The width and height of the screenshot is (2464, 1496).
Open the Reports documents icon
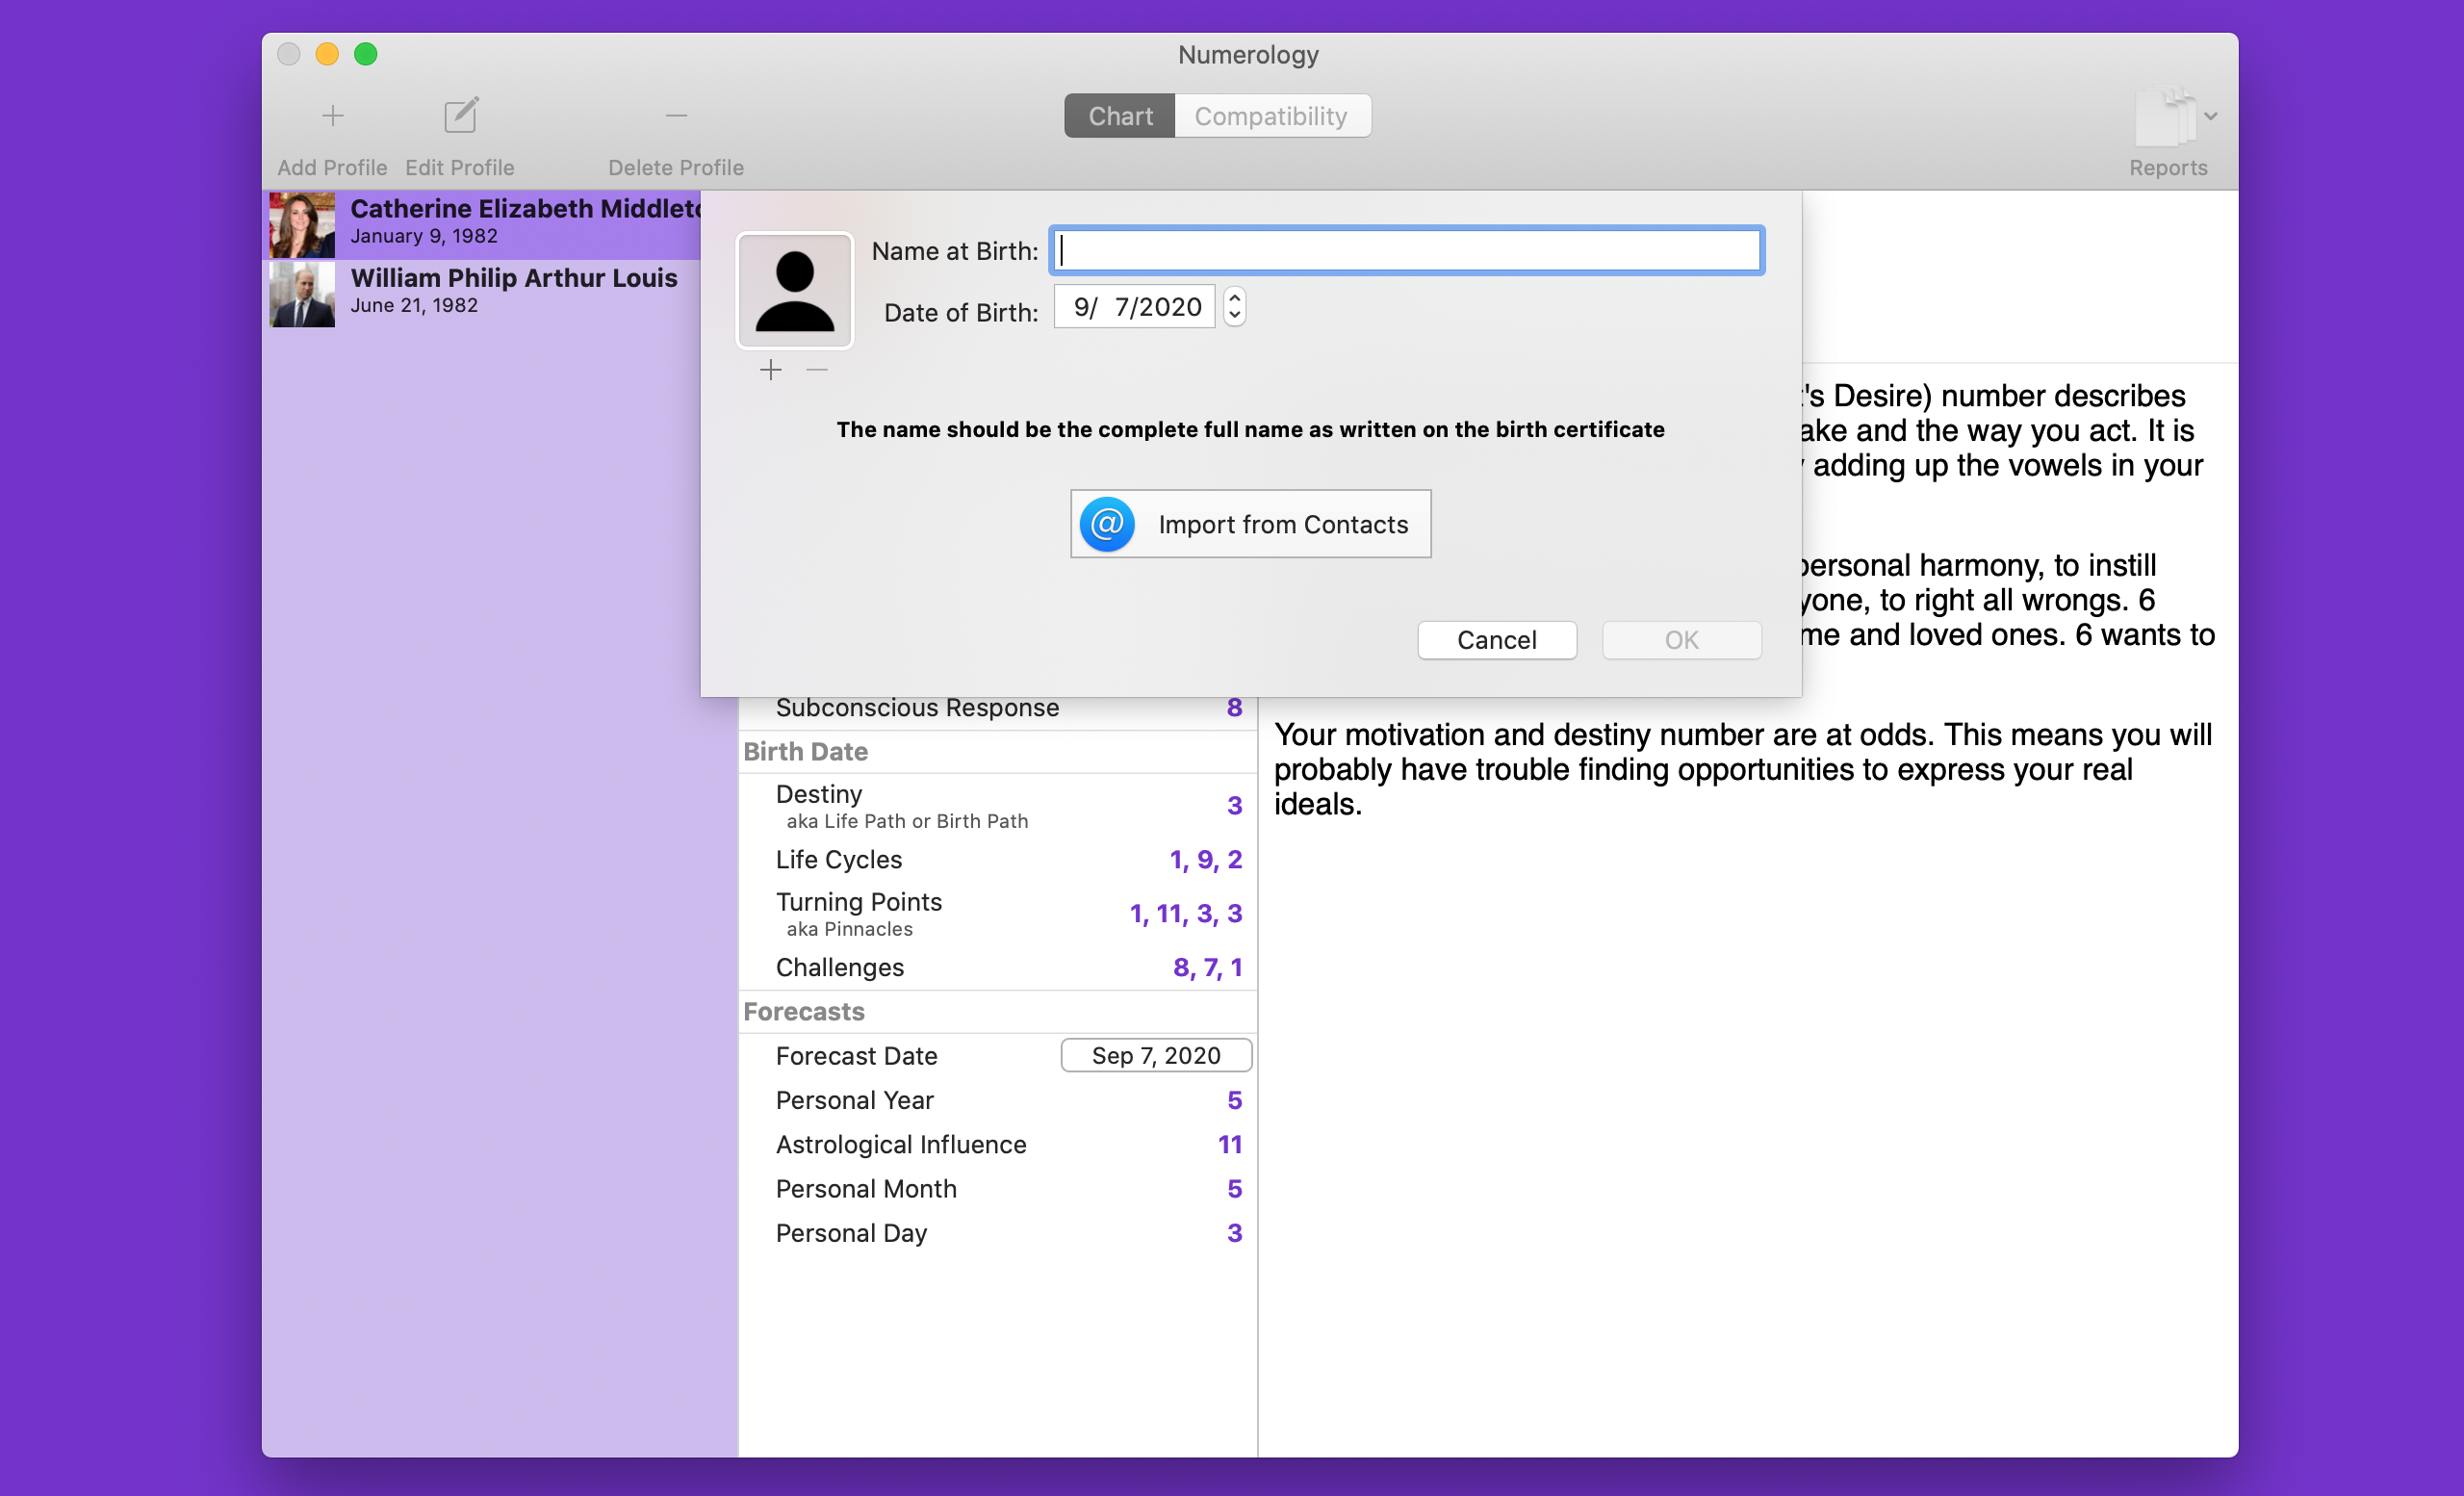click(x=2165, y=118)
